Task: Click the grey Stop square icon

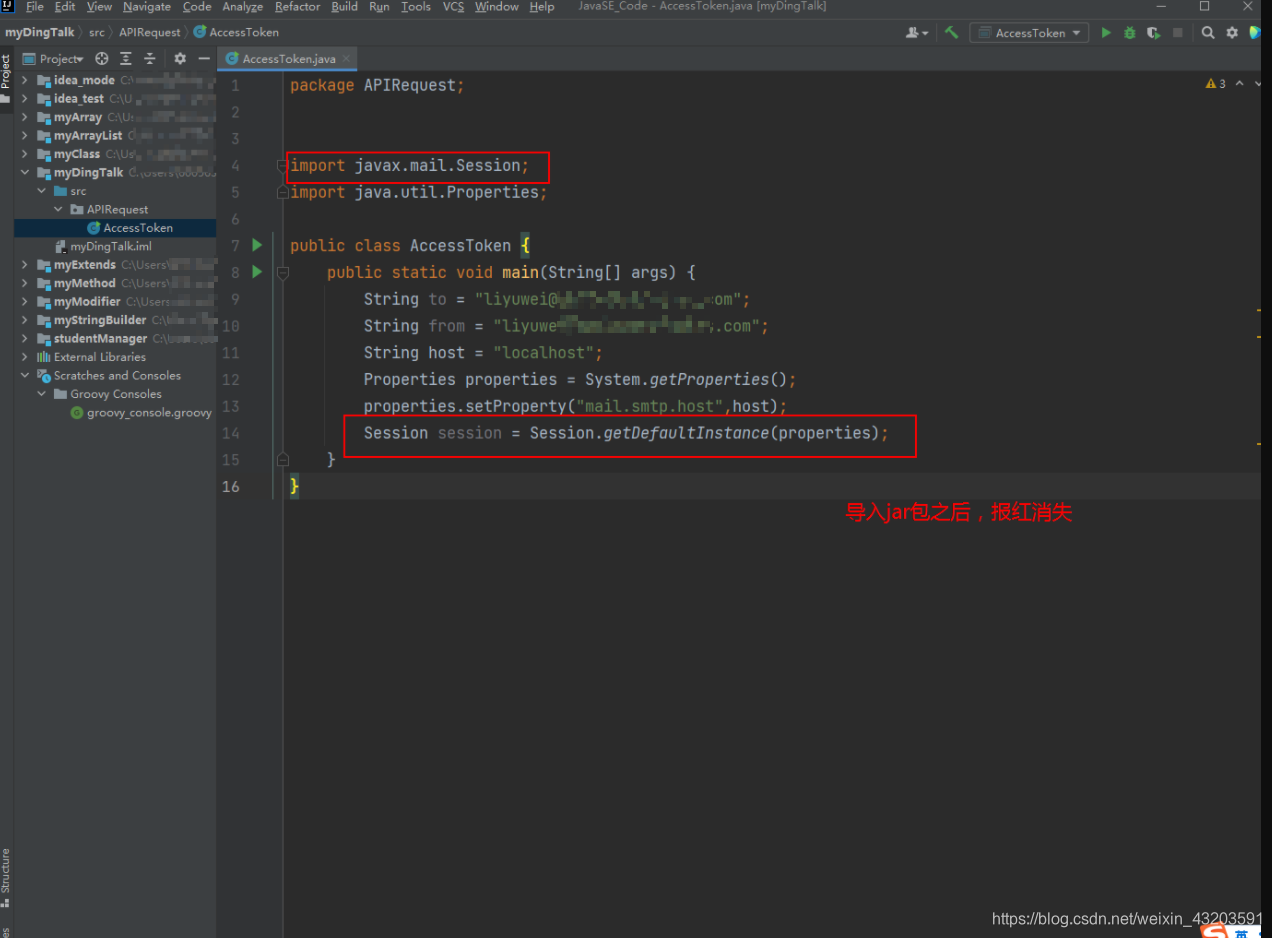Action: pyautogui.click(x=1178, y=33)
